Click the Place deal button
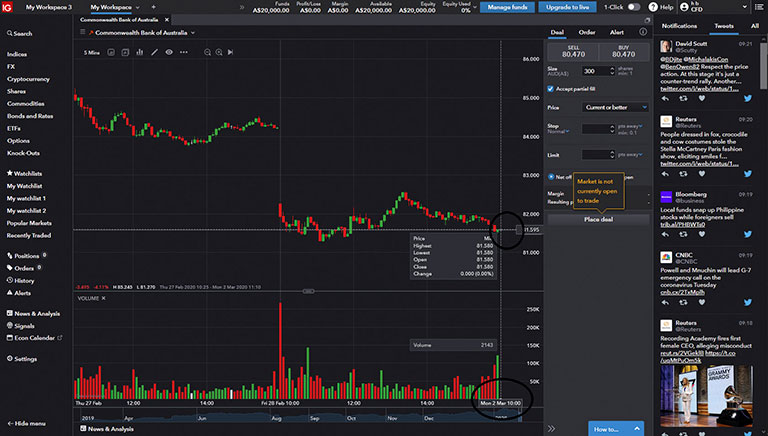 599,219
